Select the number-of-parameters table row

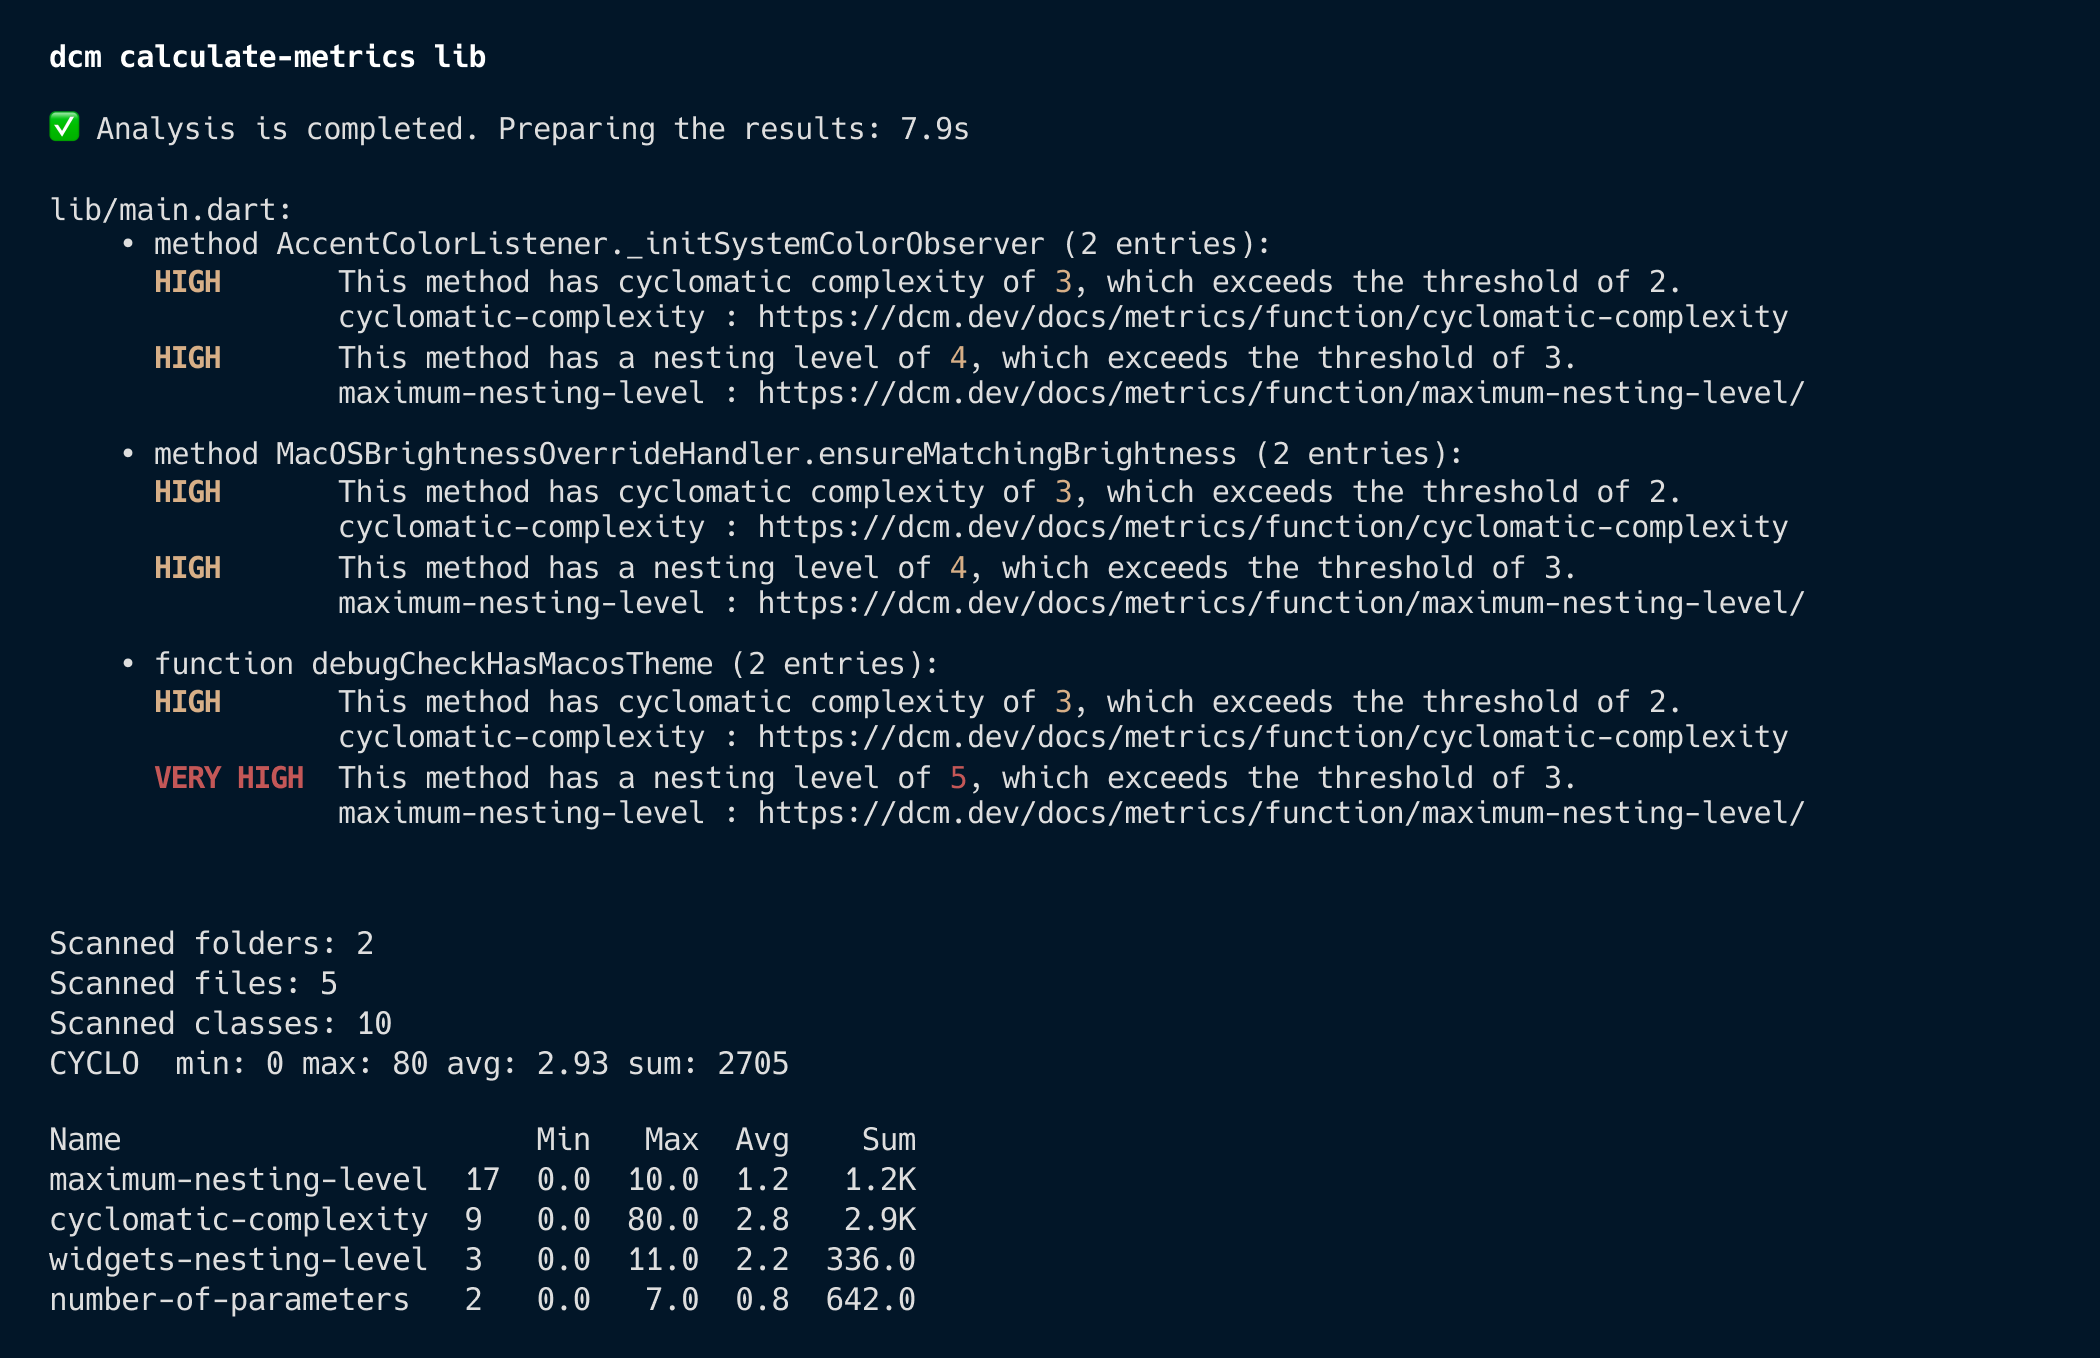[x=482, y=1300]
